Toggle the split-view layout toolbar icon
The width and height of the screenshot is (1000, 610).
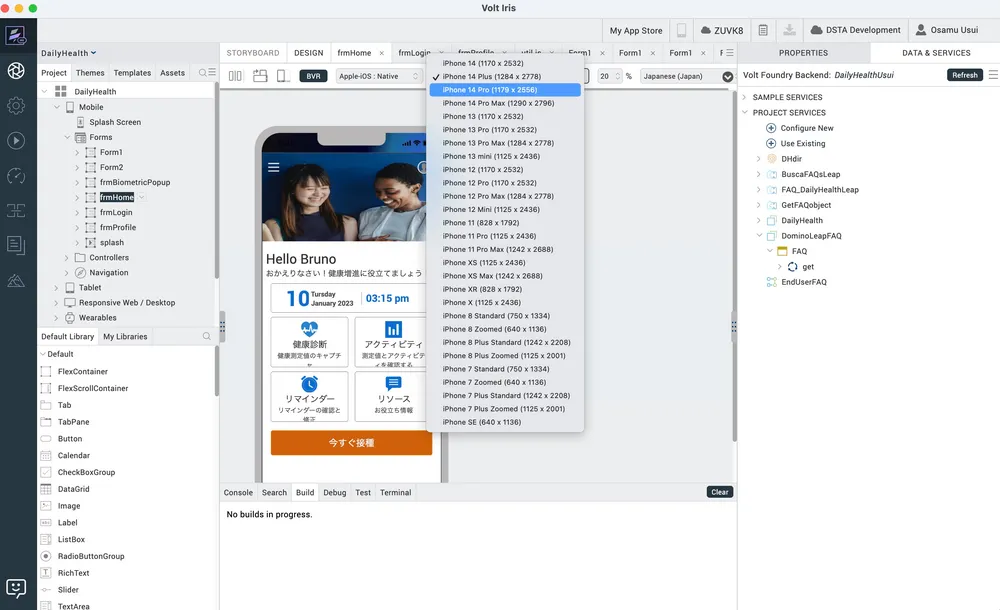(235, 76)
